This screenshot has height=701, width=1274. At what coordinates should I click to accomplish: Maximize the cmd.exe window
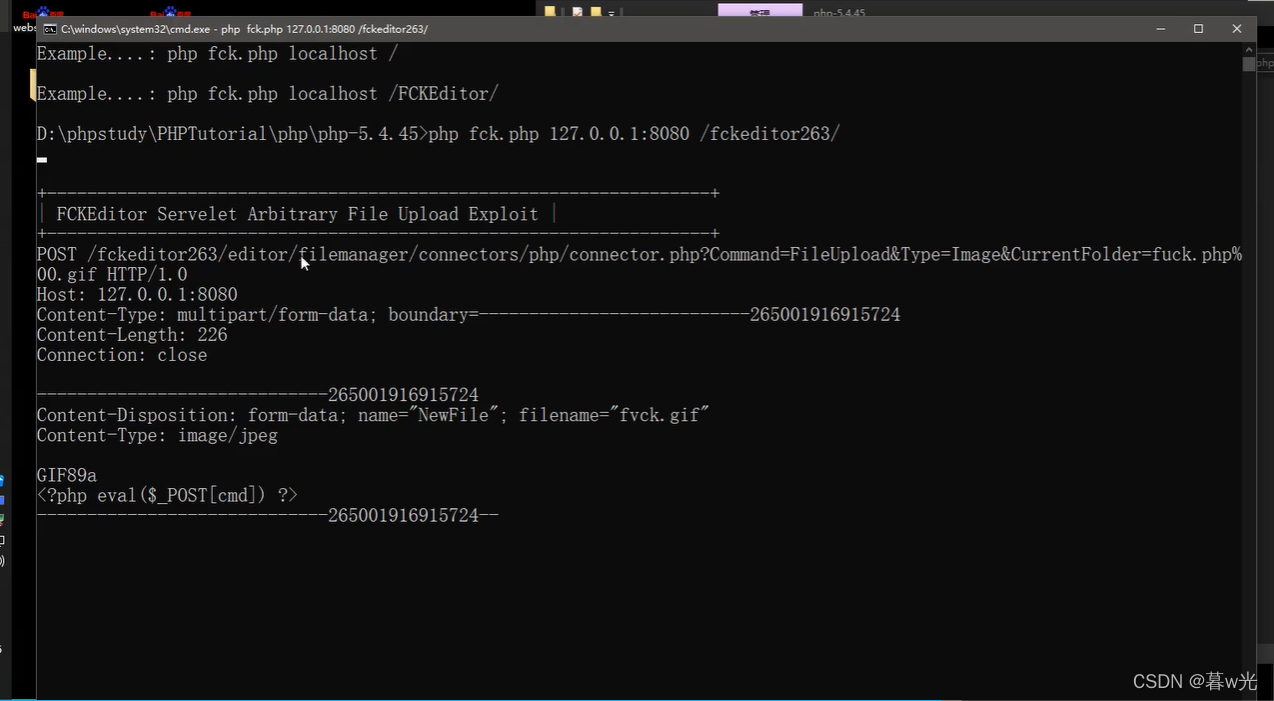(x=1198, y=29)
